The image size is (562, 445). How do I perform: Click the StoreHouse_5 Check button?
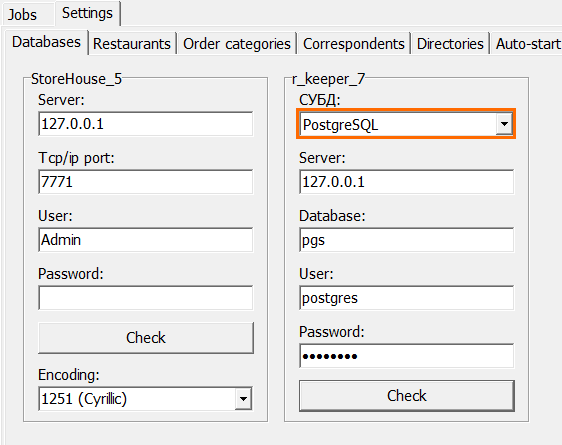pyautogui.click(x=146, y=338)
